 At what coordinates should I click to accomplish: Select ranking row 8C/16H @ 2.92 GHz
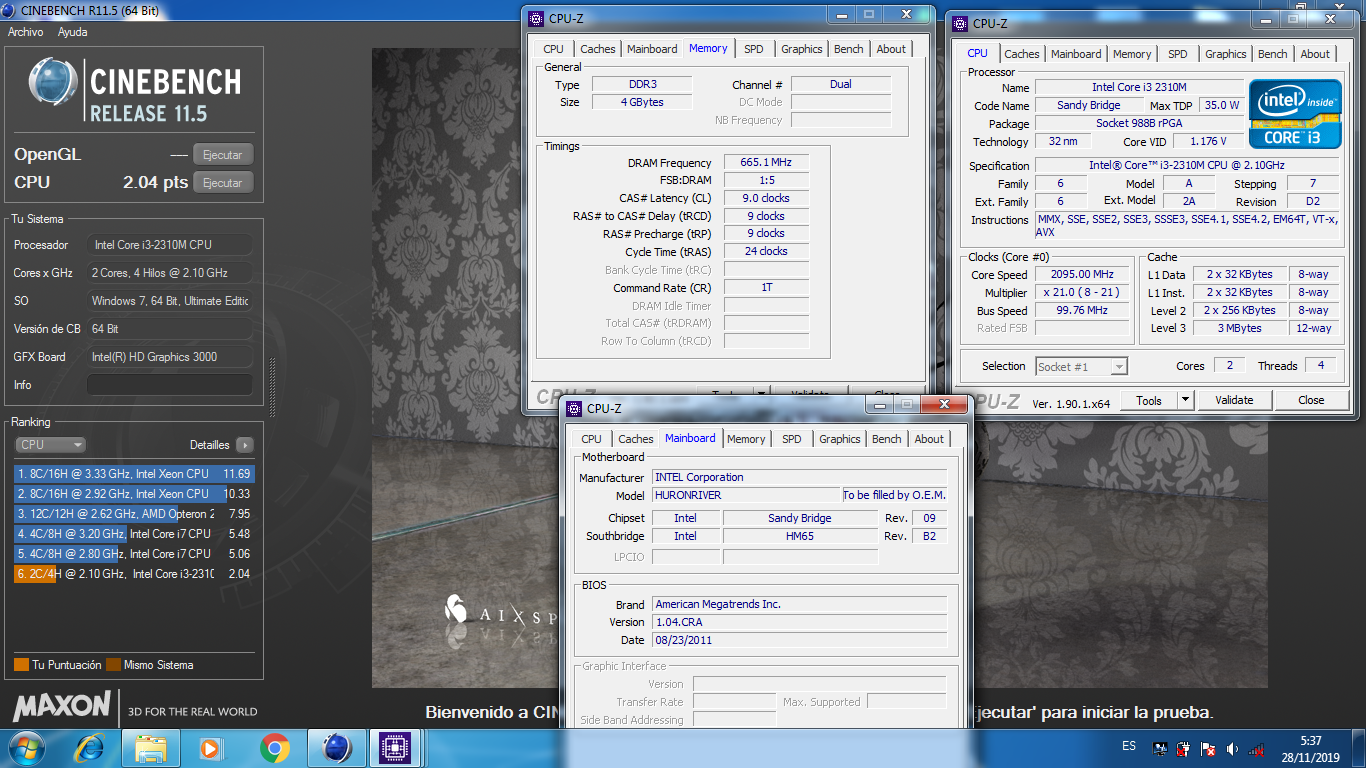(134, 494)
